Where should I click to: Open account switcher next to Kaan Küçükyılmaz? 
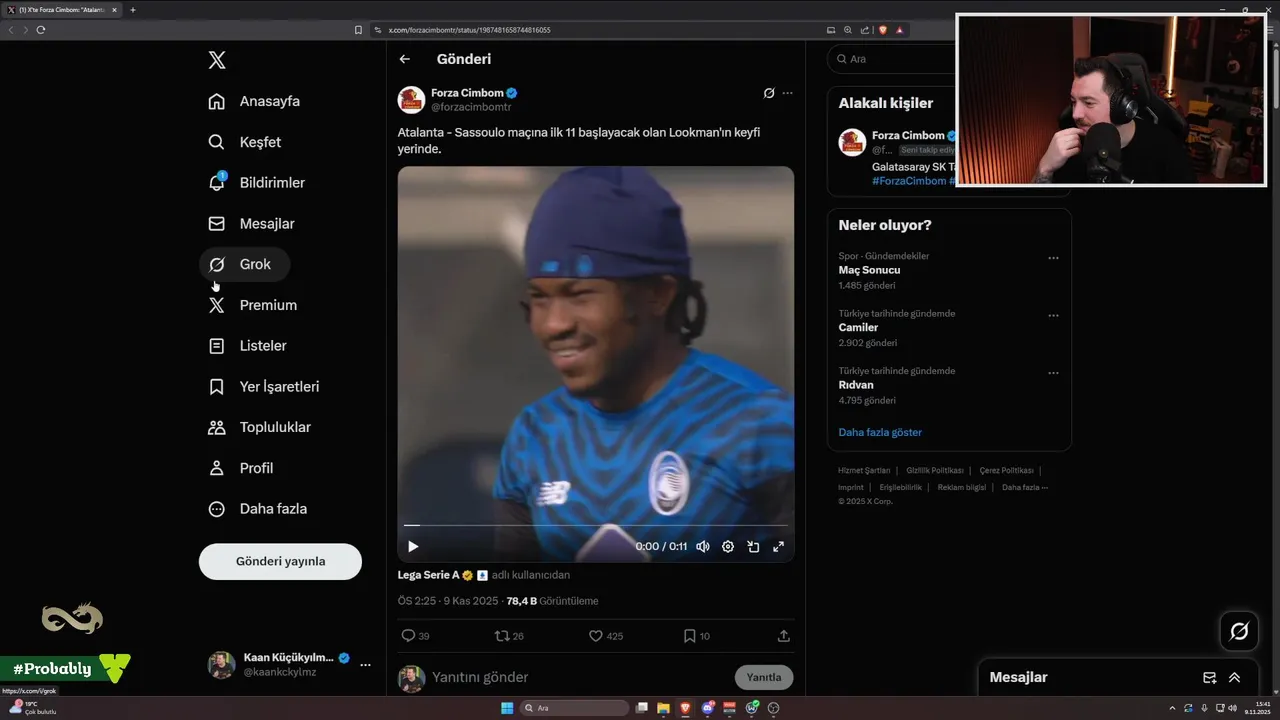(x=365, y=665)
